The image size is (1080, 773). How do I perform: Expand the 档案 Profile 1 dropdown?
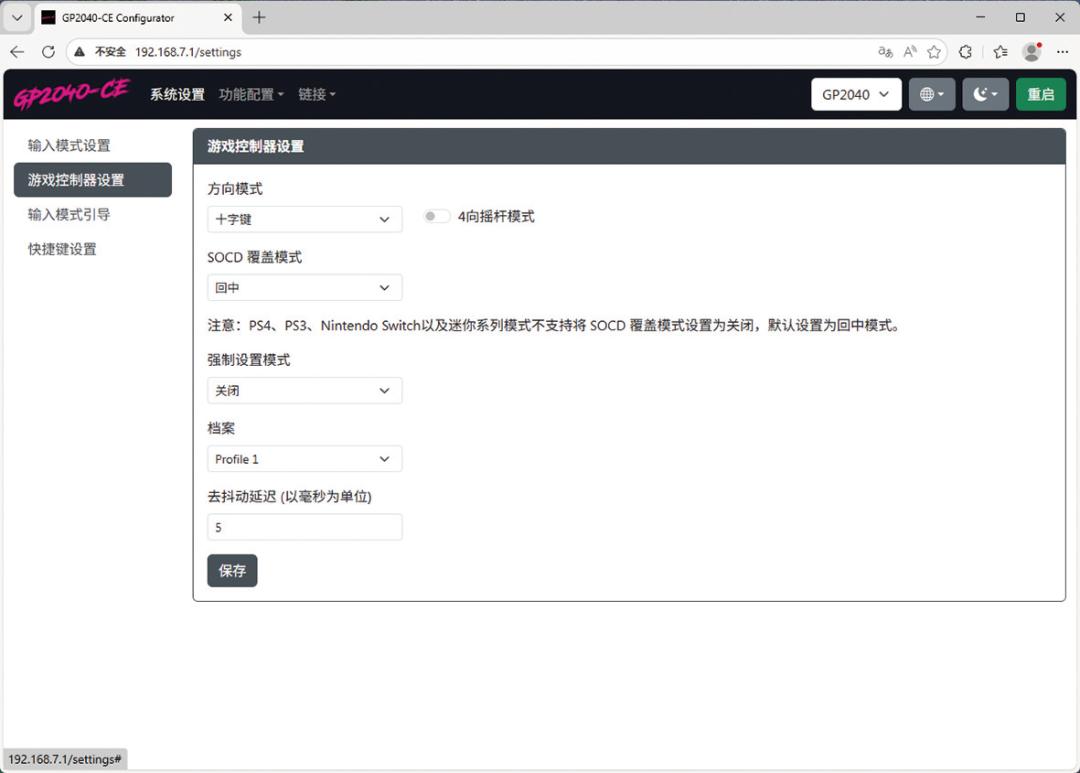point(304,459)
